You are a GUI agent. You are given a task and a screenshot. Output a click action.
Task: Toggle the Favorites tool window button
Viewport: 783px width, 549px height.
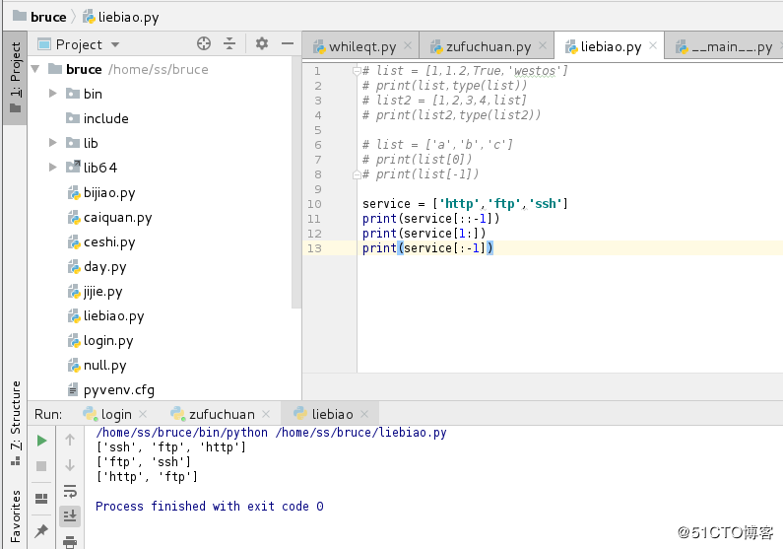coord(15,517)
